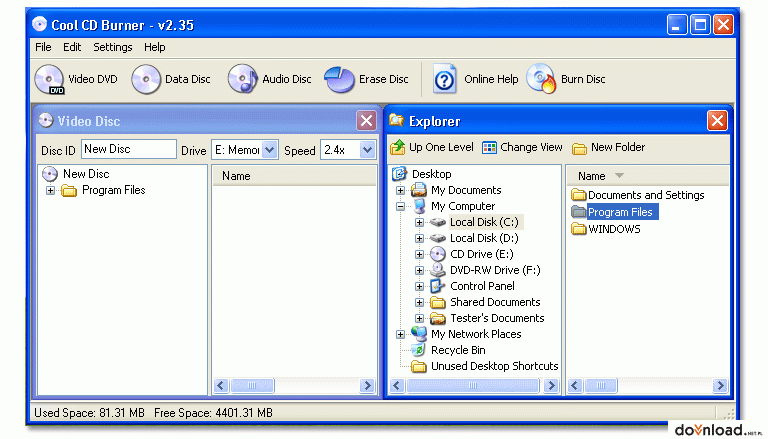Expand DVD-RW Drive (F:) node

tap(419, 270)
